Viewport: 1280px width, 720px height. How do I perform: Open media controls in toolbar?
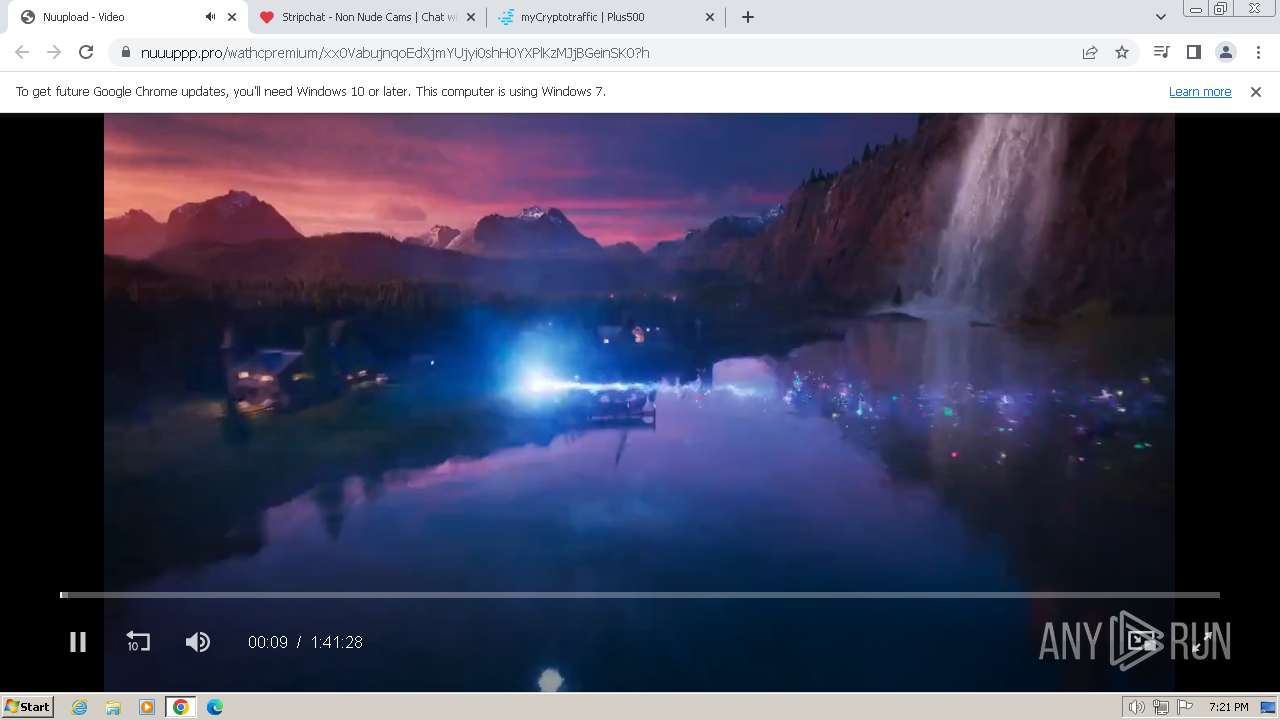[x=1161, y=52]
